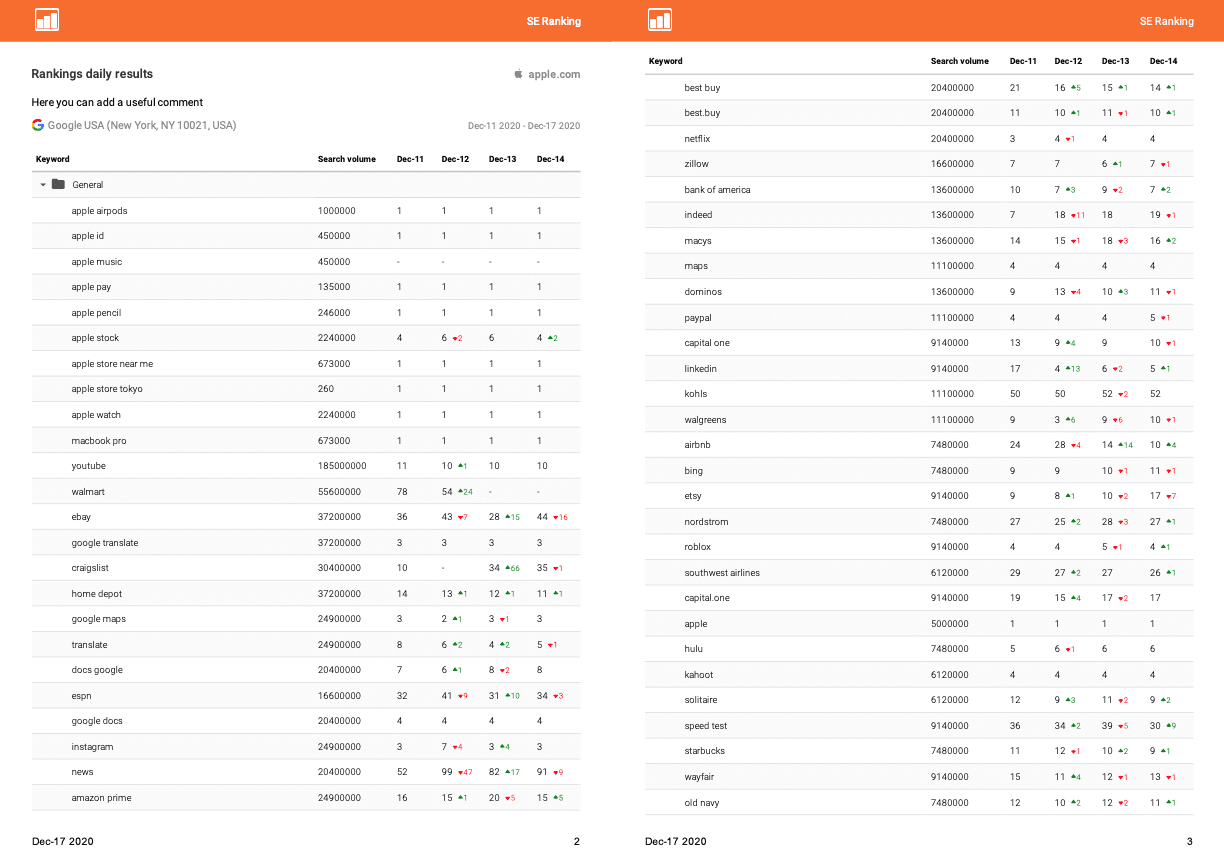Screen dimensions: 1224x865
Task: Click the walmart search volume '55600000'
Action: (x=339, y=492)
